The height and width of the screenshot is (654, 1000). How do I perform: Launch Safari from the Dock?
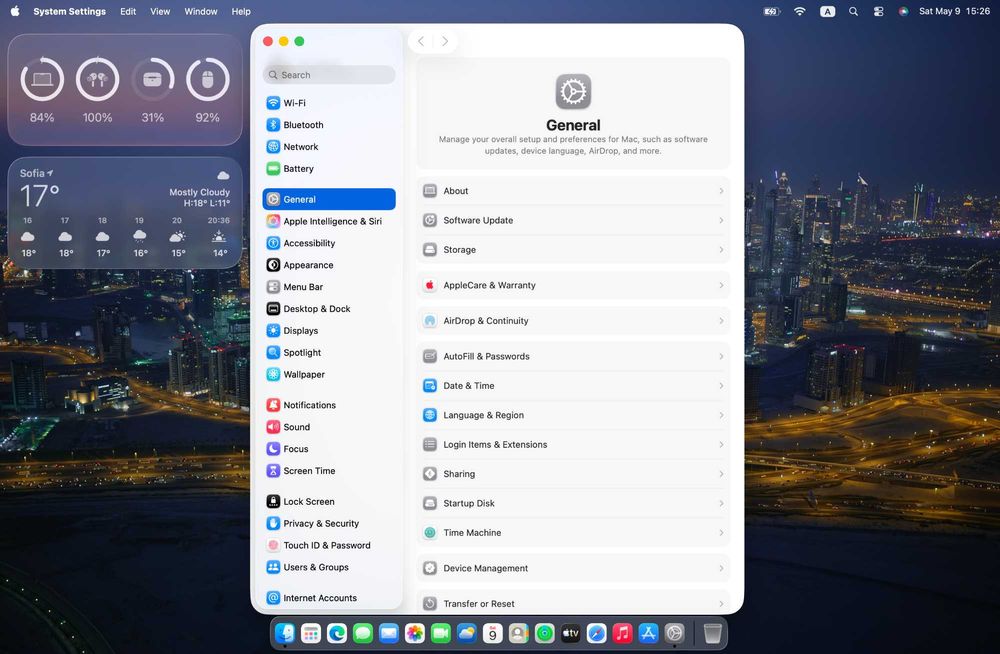[x=596, y=633]
